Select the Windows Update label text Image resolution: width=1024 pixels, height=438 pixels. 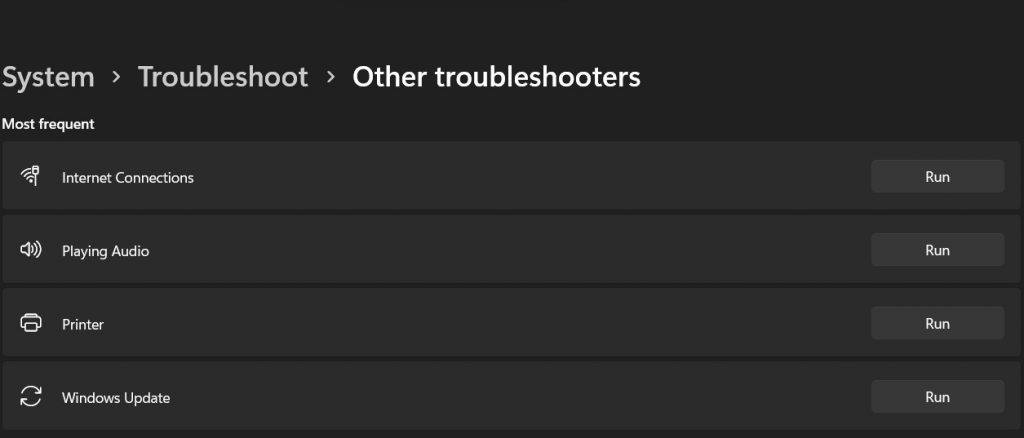(116, 398)
